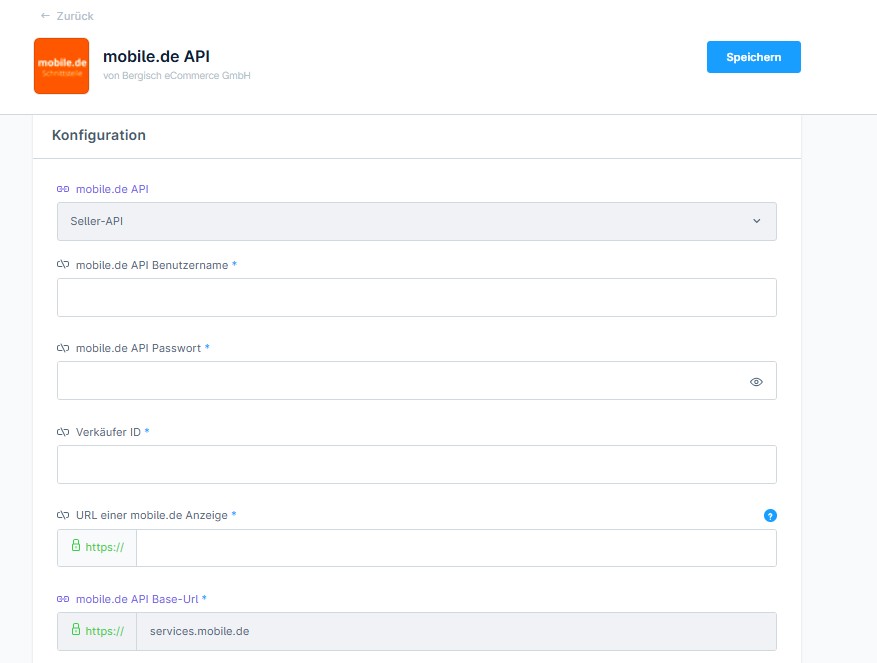Image resolution: width=877 pixels, height=663 pixels.
Task: Select the Verkäufer ID input field
Action: coord(416,465)
